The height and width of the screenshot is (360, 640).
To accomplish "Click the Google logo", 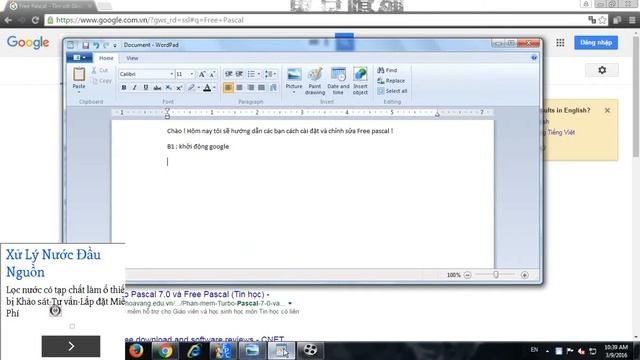I will coord(28,42).
